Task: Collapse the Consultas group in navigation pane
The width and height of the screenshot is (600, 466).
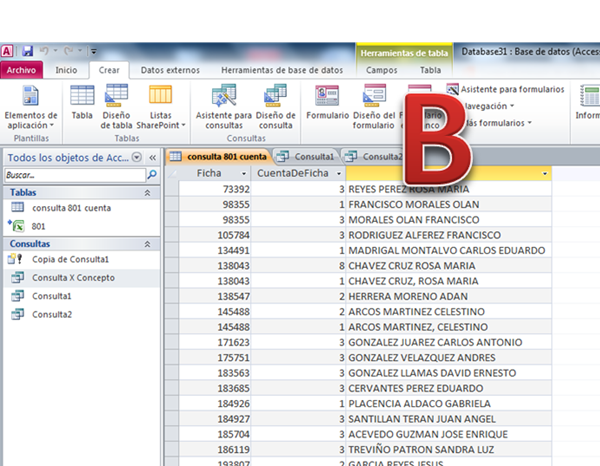Action: click(x=148, y=243)
